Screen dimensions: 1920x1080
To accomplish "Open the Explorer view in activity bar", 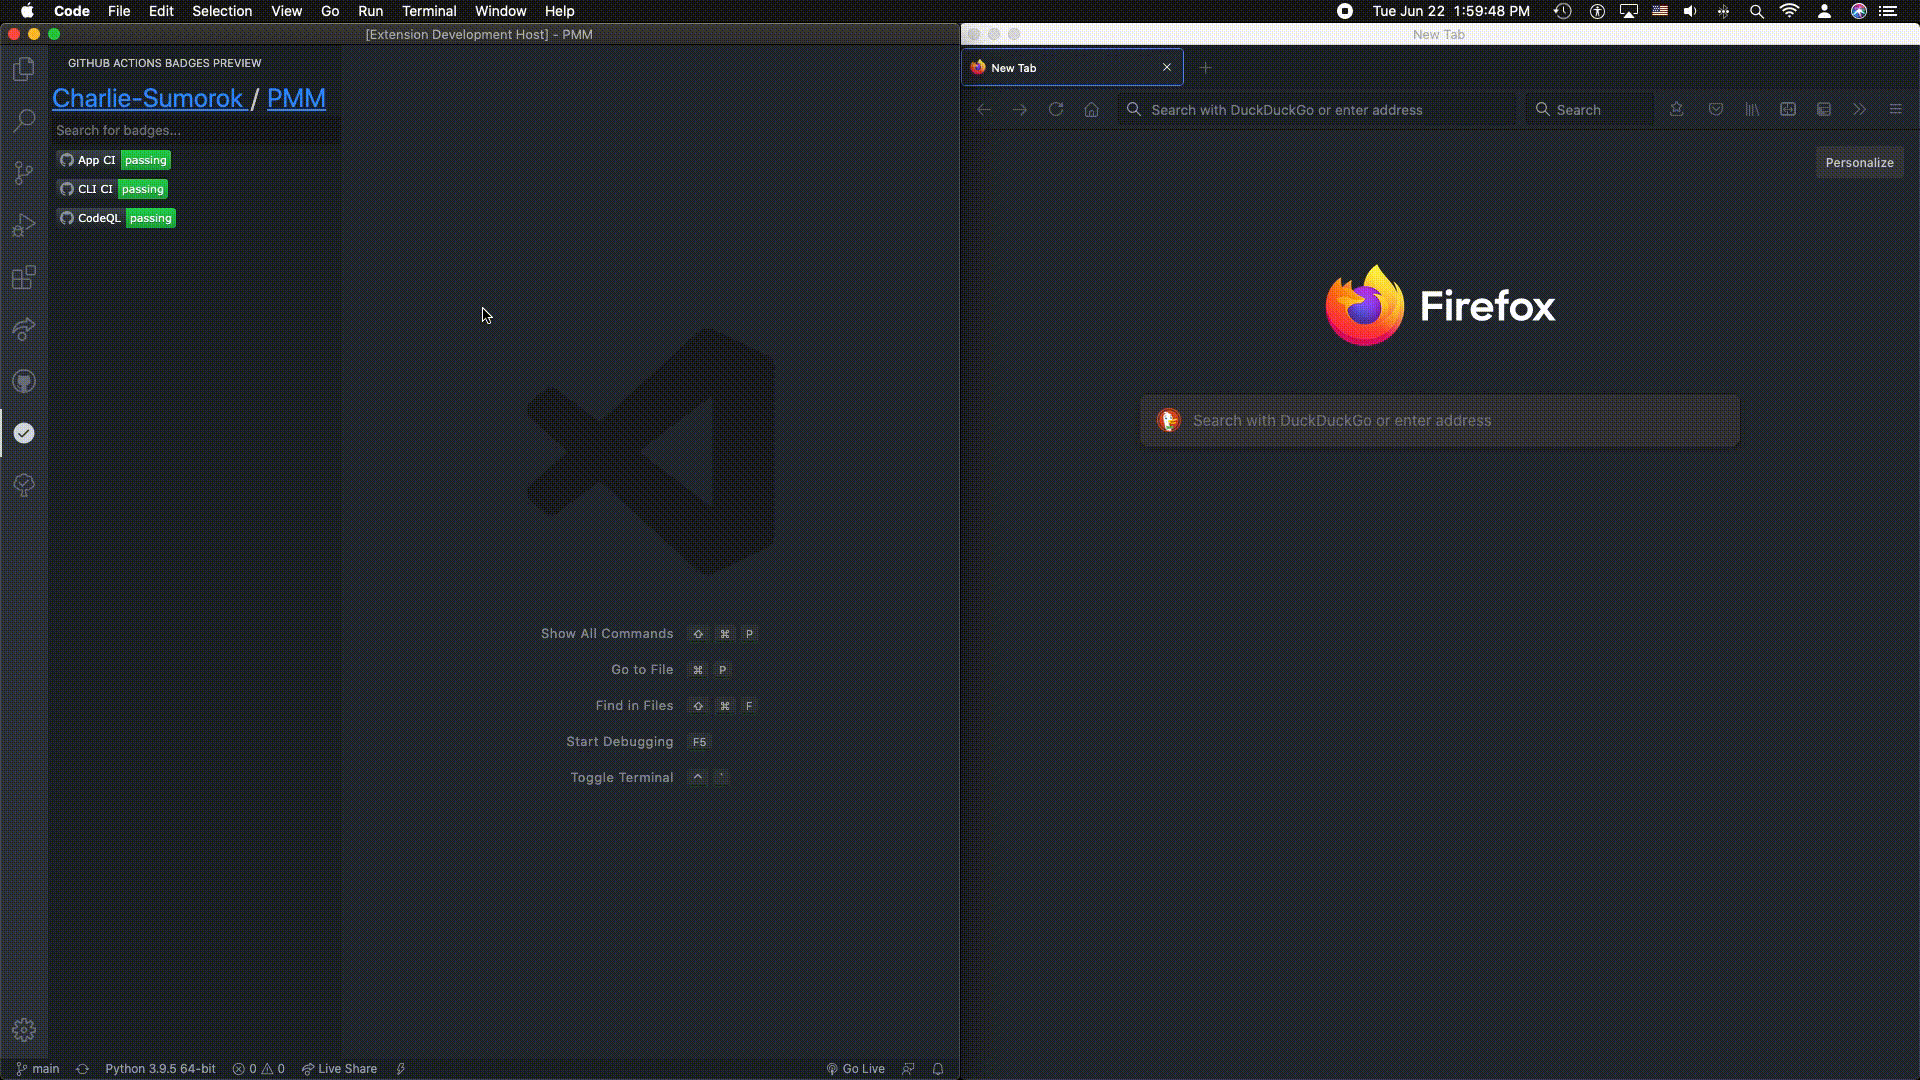I will point(24,69).
